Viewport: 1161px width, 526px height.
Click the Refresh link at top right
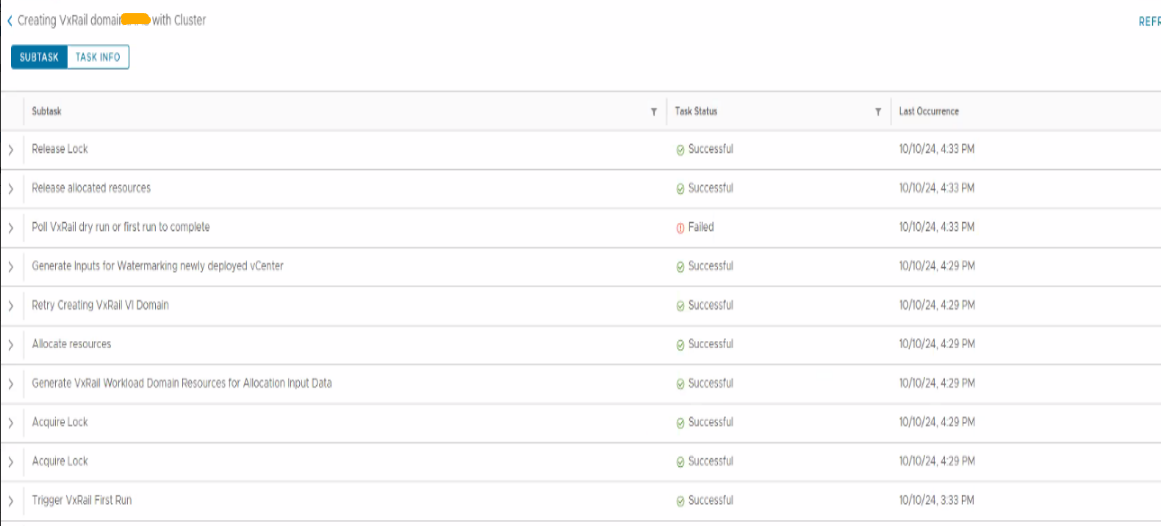(x=1149, y=22)
